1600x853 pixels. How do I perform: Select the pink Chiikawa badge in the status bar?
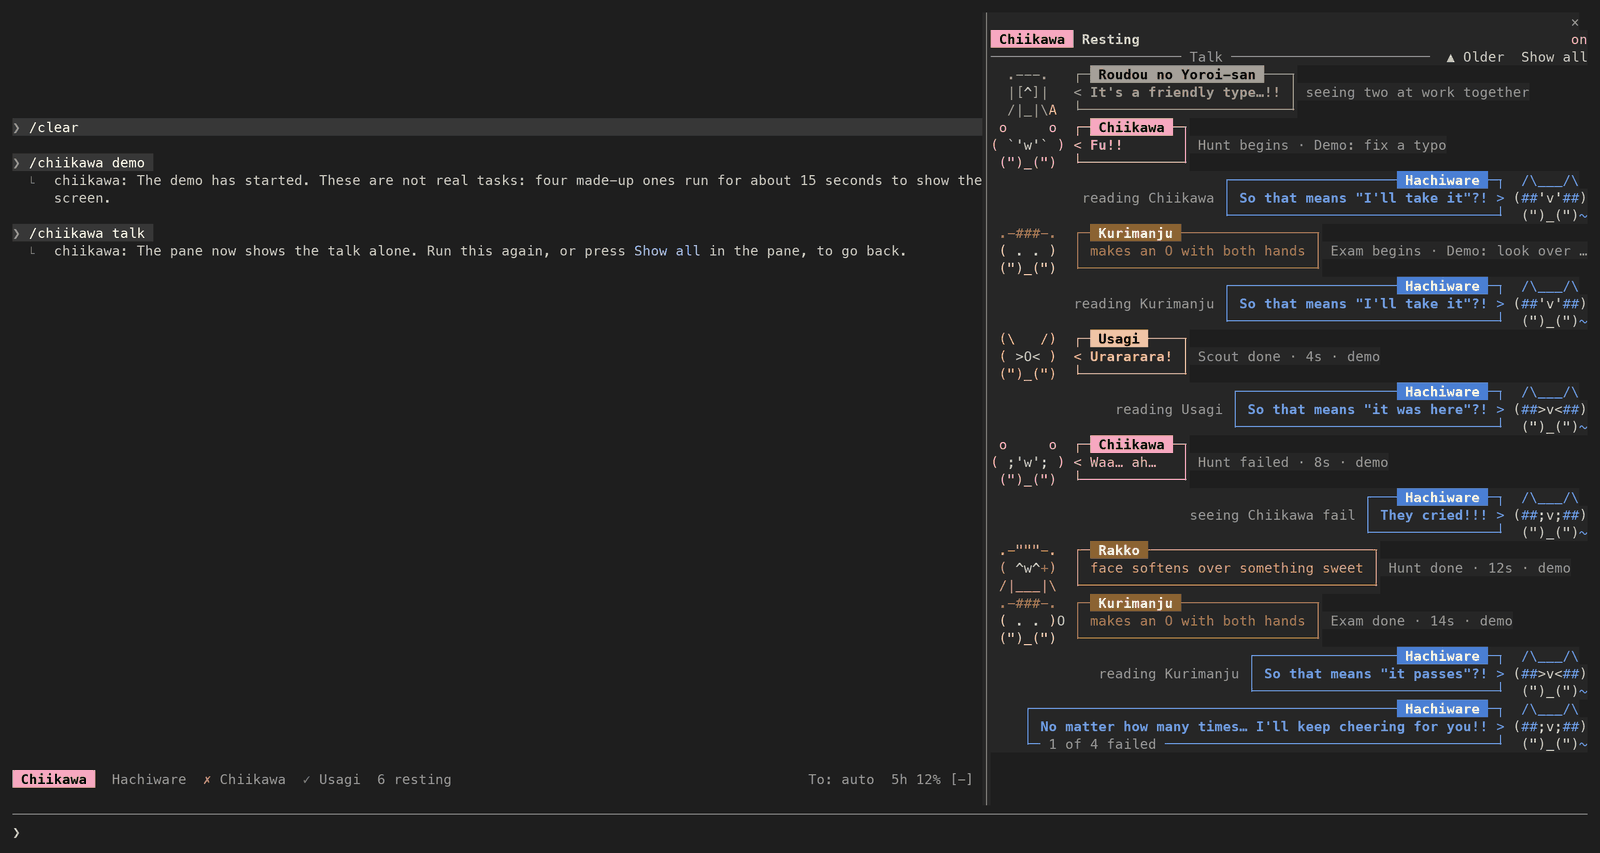(x=54, y=780)
